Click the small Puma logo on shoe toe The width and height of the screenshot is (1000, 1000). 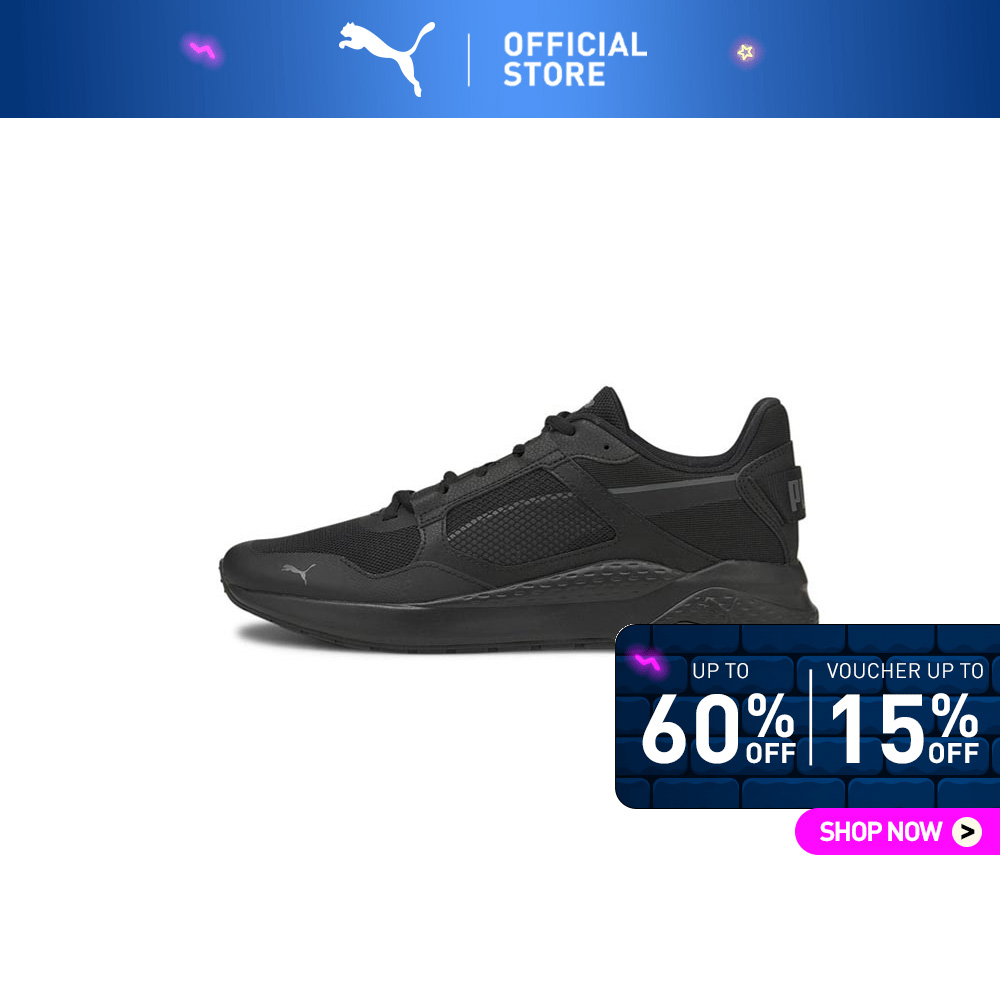point(298,572)
